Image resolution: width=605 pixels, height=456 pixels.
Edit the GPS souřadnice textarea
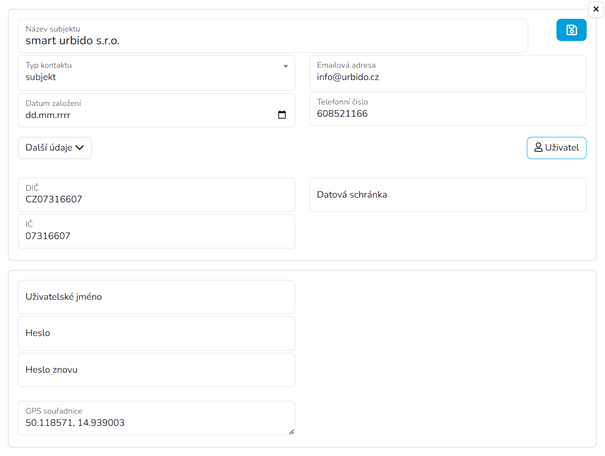[157, 418]
